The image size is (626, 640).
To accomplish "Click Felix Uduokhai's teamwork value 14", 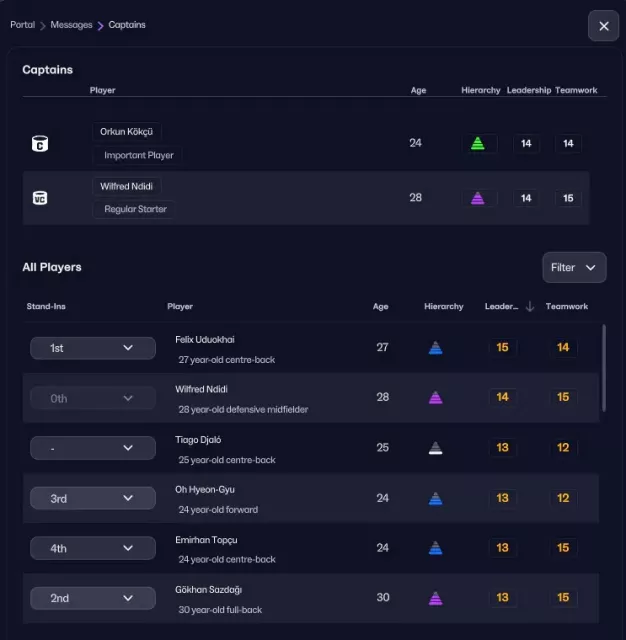I will click(563, 347).
